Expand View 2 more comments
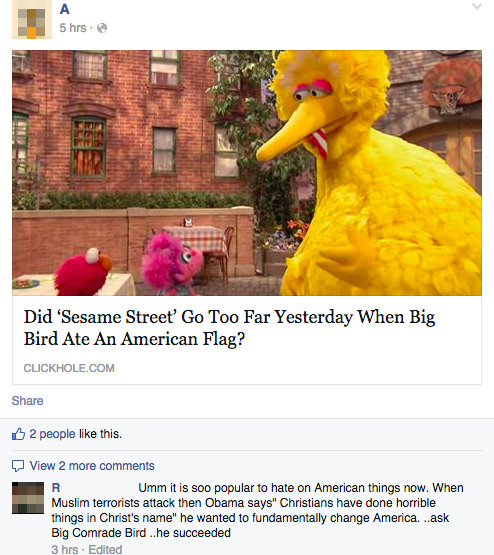 [92, 466]
